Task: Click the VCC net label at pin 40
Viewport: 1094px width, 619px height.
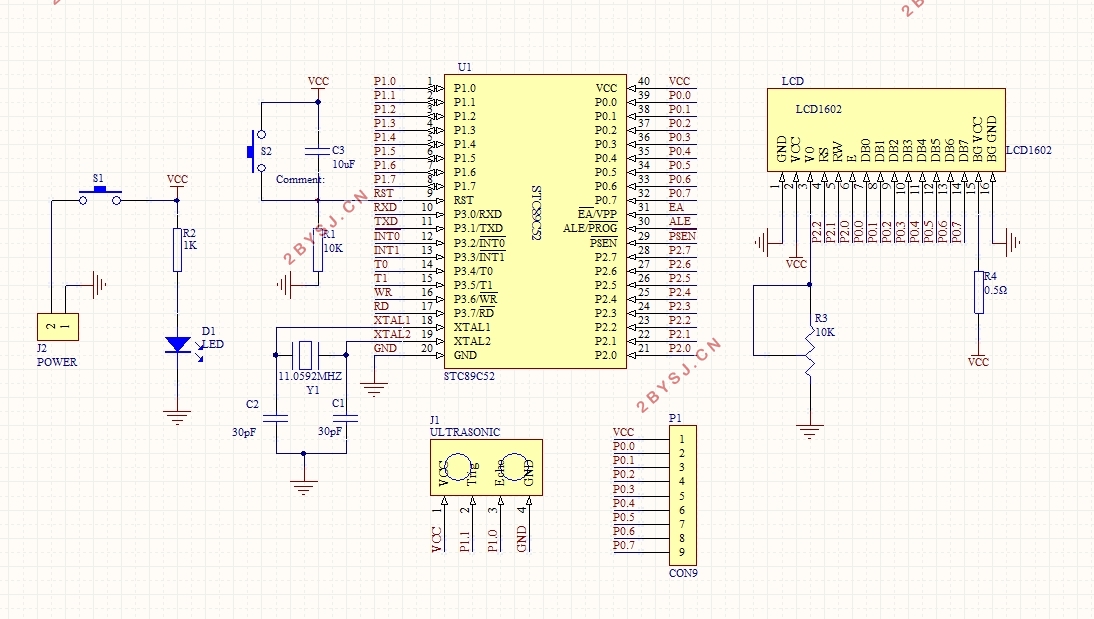Action: pos(679,82)
